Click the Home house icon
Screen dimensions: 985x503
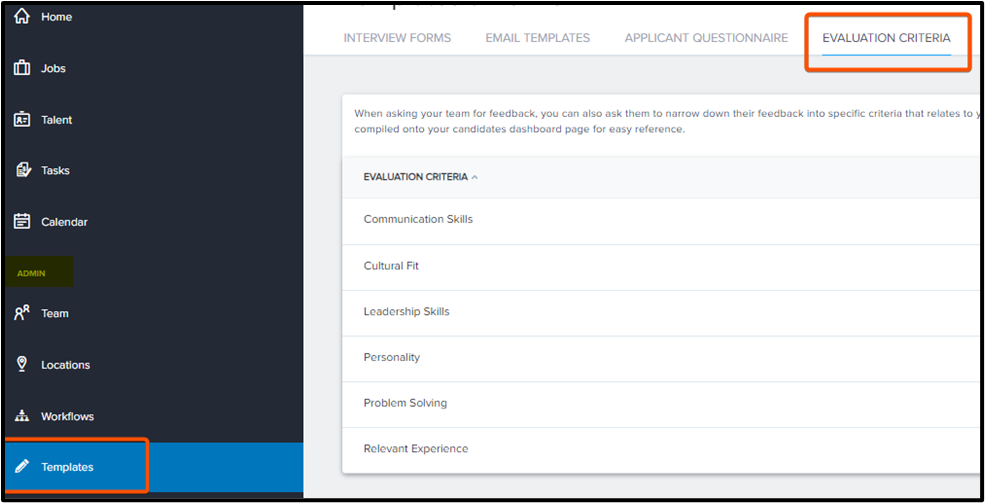click(22, 17)
